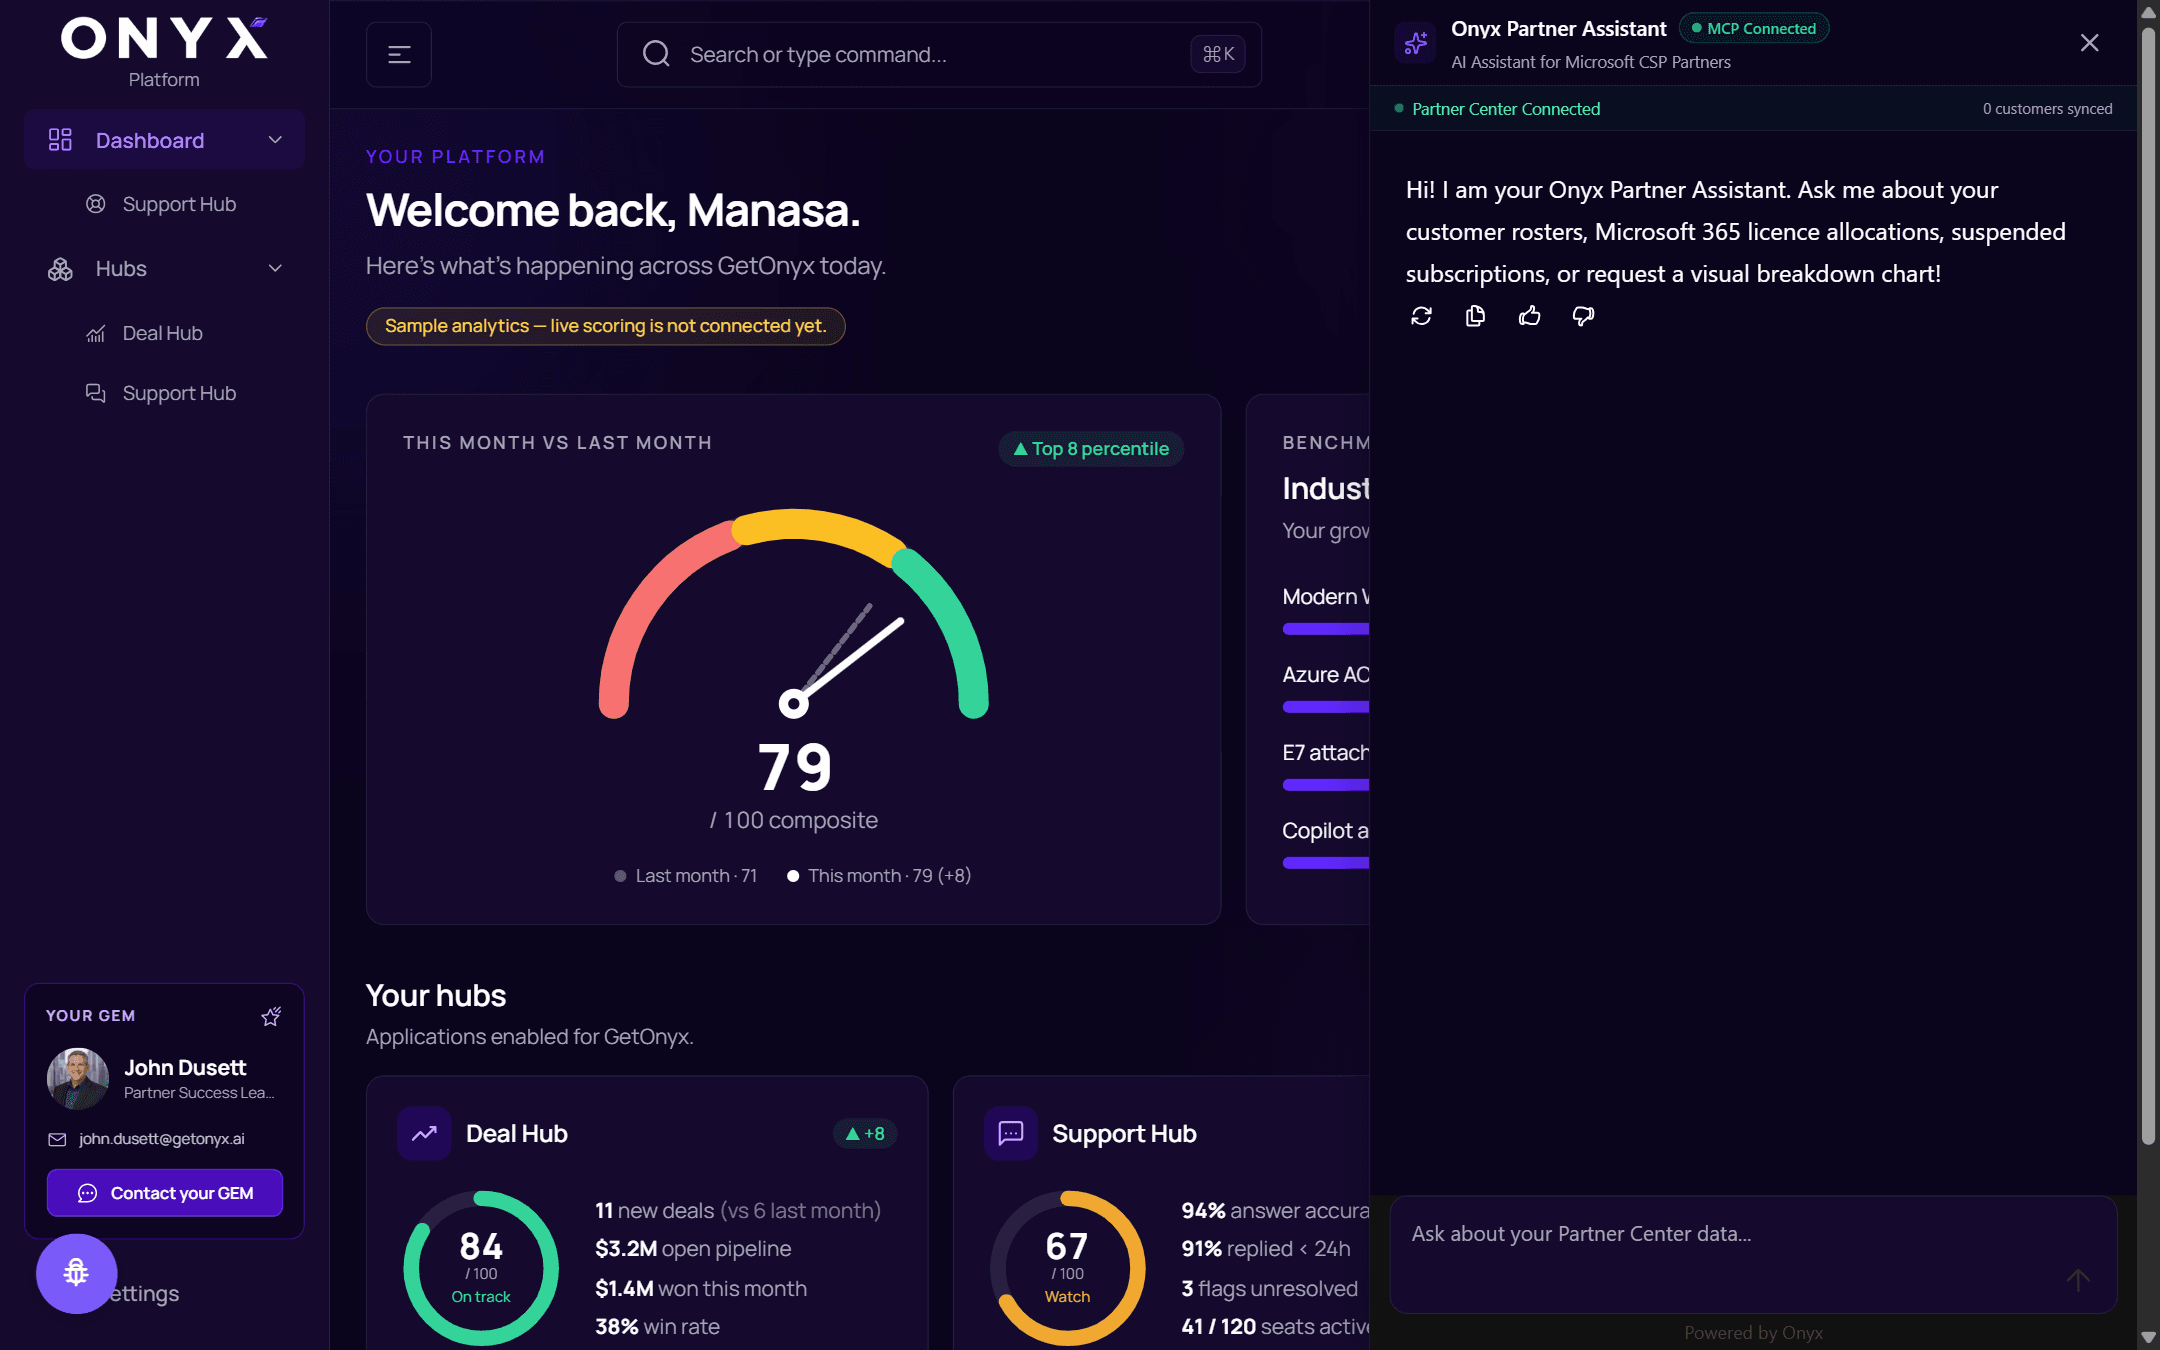Click the magnifier search icon
Image resolution: width=2160 pixels, height=1350 pixels.
click(656, 54)
